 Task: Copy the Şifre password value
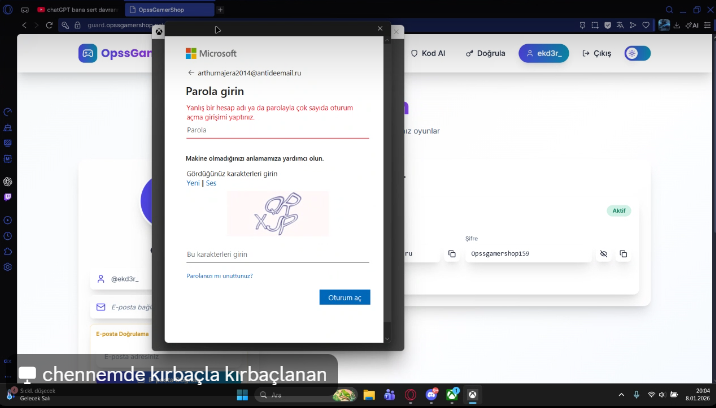coord(623,254)
